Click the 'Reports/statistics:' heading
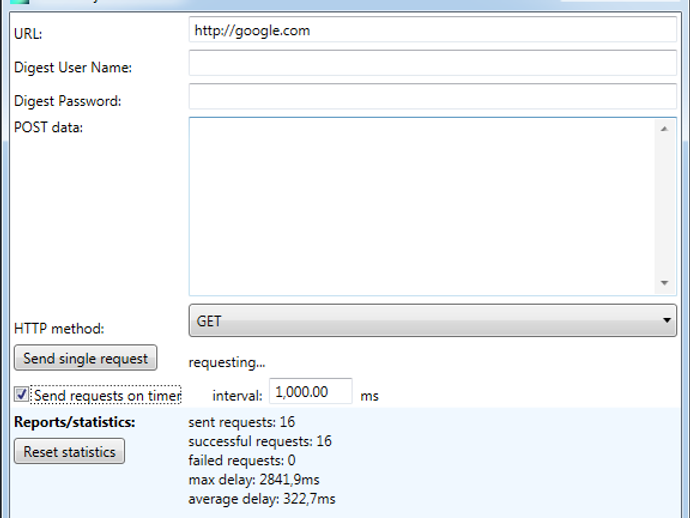 coord(75,422)
